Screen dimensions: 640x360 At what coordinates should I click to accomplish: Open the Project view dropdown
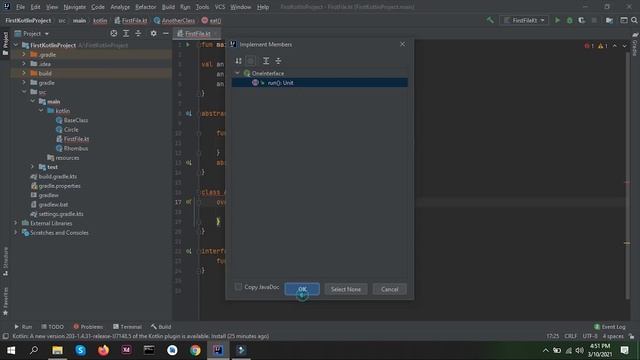click(32, 33)
